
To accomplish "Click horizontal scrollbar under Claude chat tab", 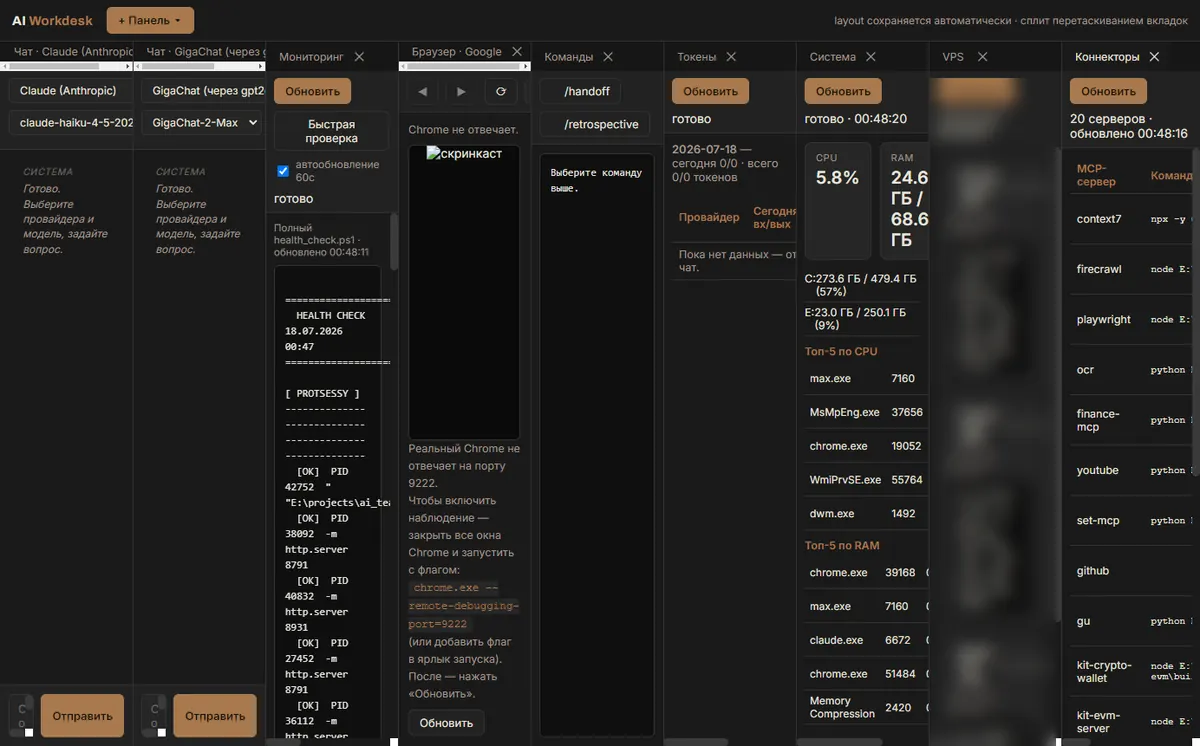I will click(64, 66).
